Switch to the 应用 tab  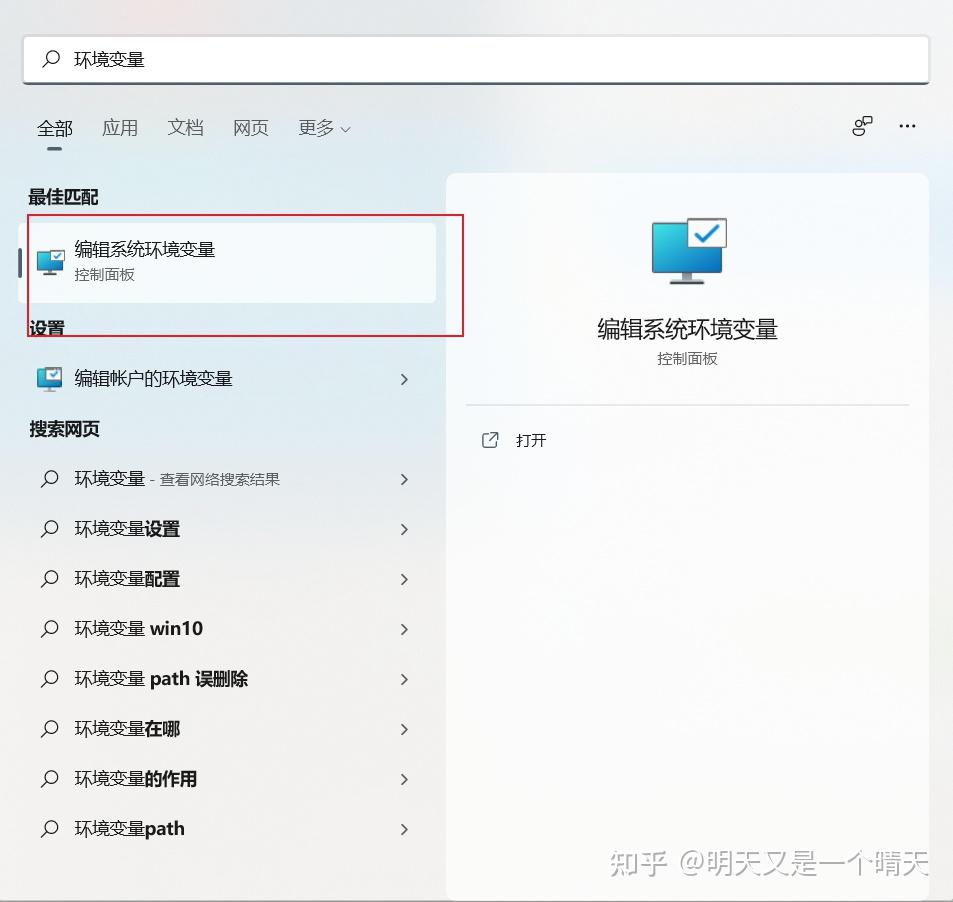point(120,128)
